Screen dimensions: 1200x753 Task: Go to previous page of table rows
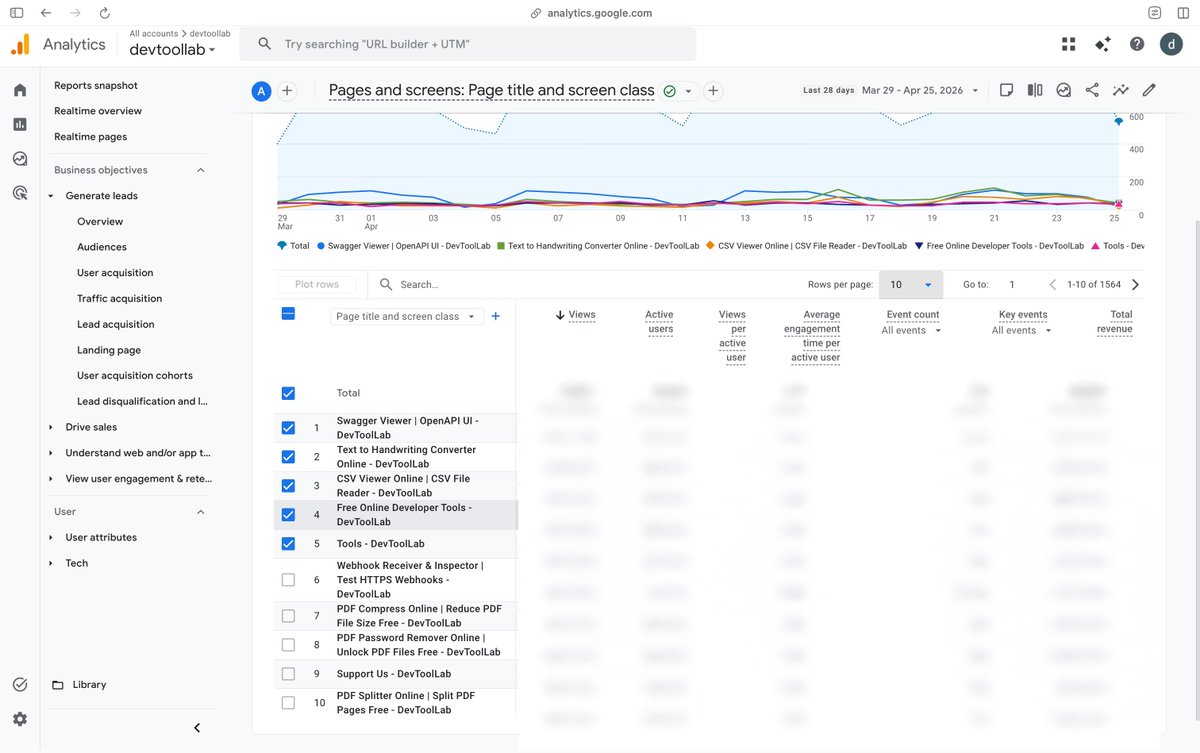point(1053,285)
